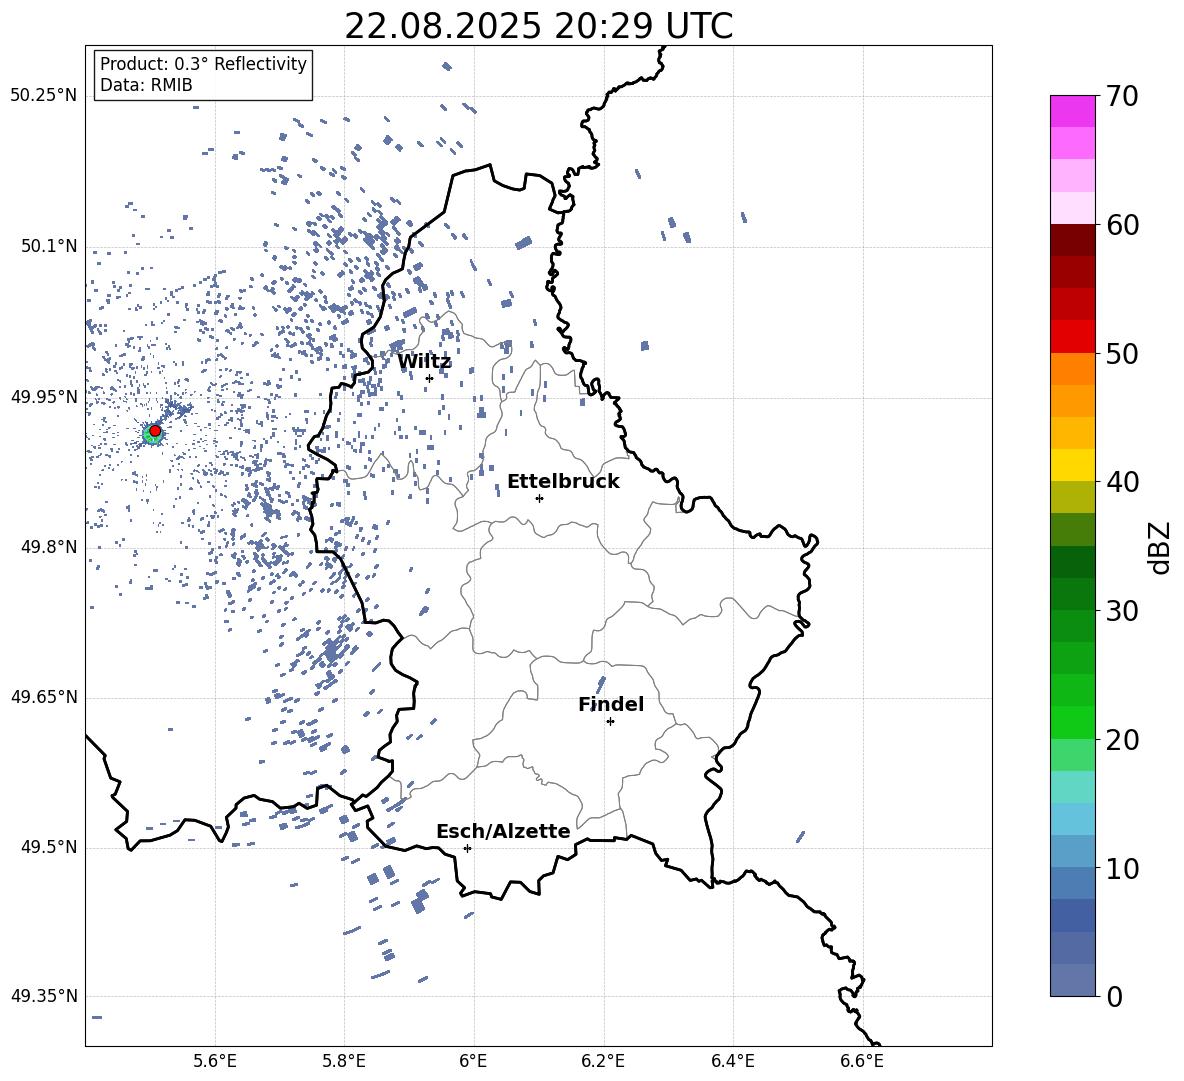Screen dimensions: 1184x1081
Task: Click the title '22.08.2025 20:29 UTC'
Action: coord(538,26)
